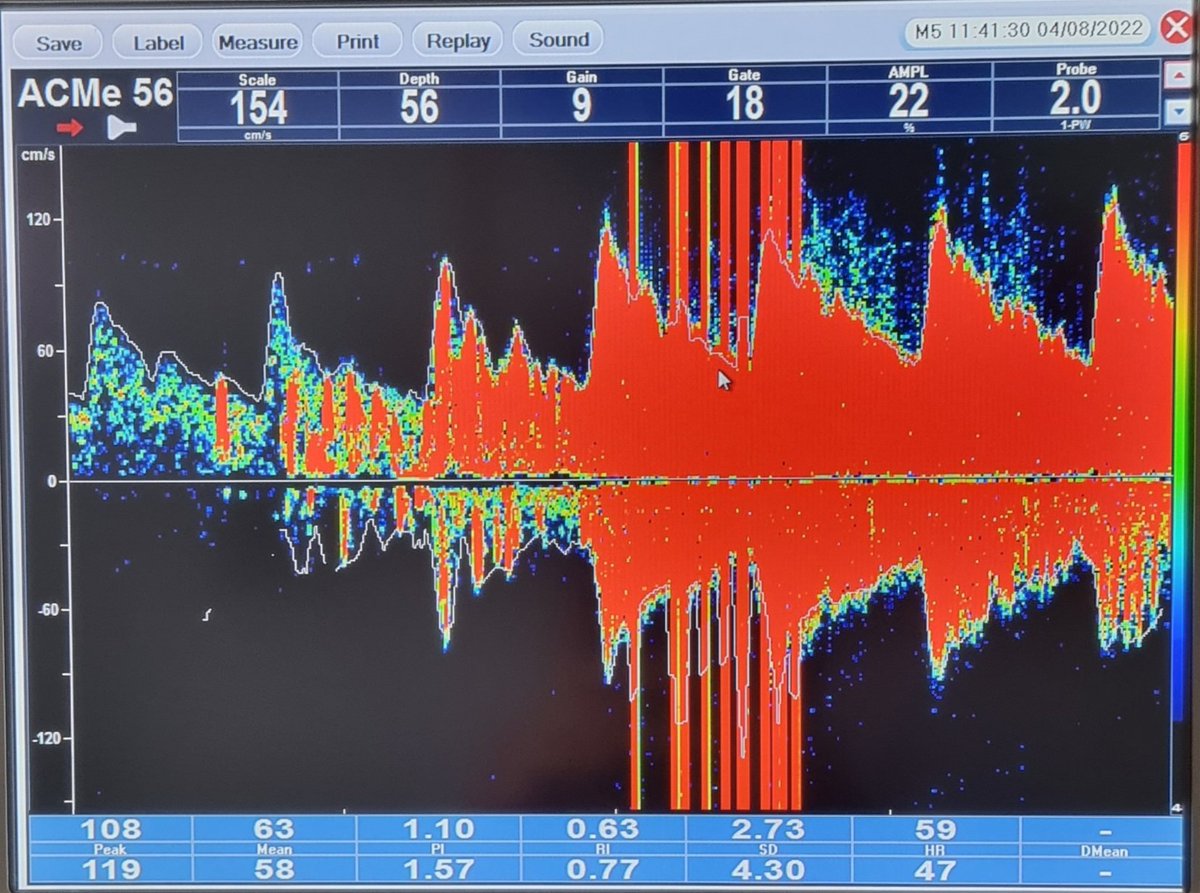The height and width of the screenshot is (893, 1200).
Task: Start Replay of the recorded waveform
Action: [457, 41]
